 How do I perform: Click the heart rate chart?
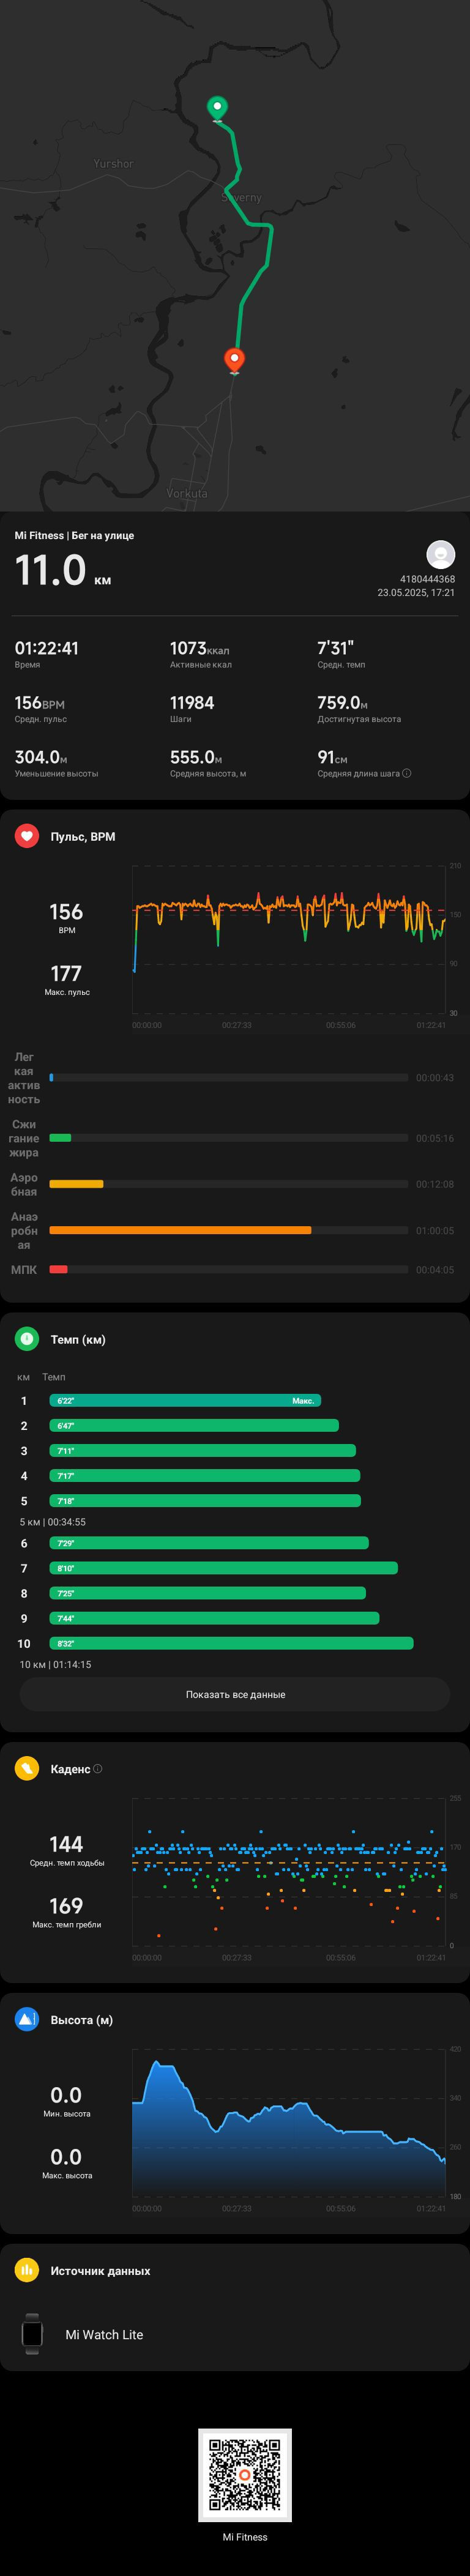pyautogui.click(x=289, y=940)
